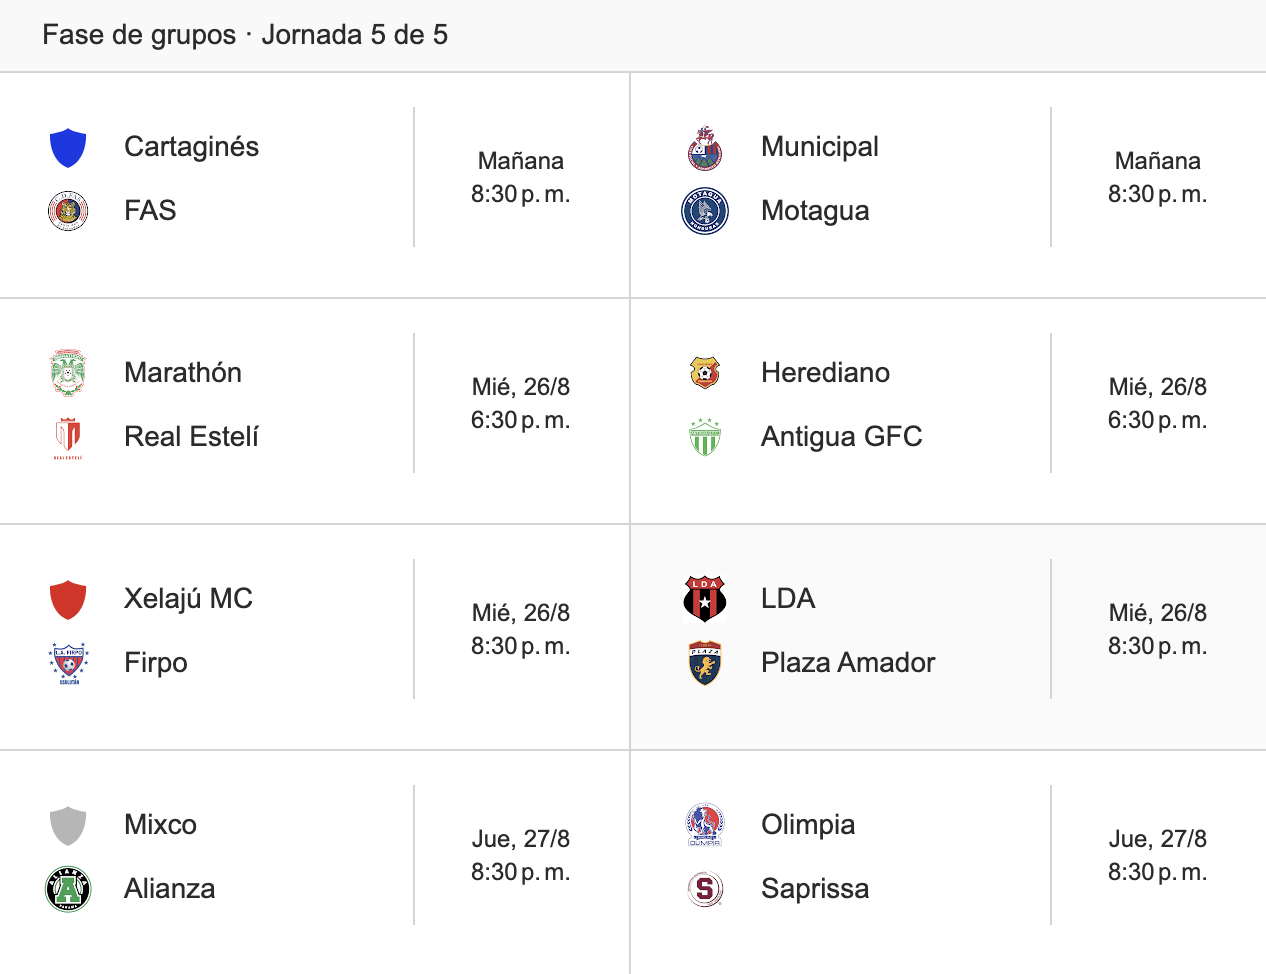Screen dimensions: 1266x974
Task: Click the Plaza Amador lion badge
Action: [x=705, y=663]
